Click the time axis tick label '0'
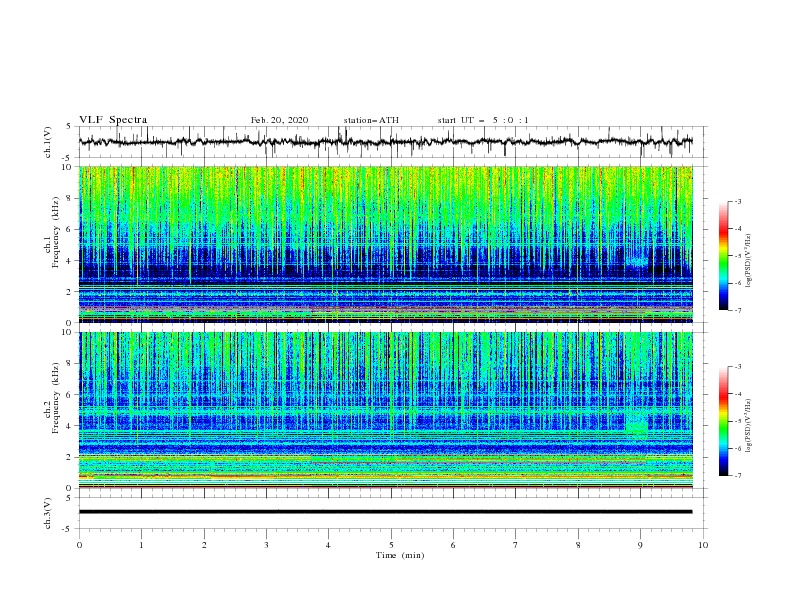Screen dimensions: 792x612 pos(79,545)
